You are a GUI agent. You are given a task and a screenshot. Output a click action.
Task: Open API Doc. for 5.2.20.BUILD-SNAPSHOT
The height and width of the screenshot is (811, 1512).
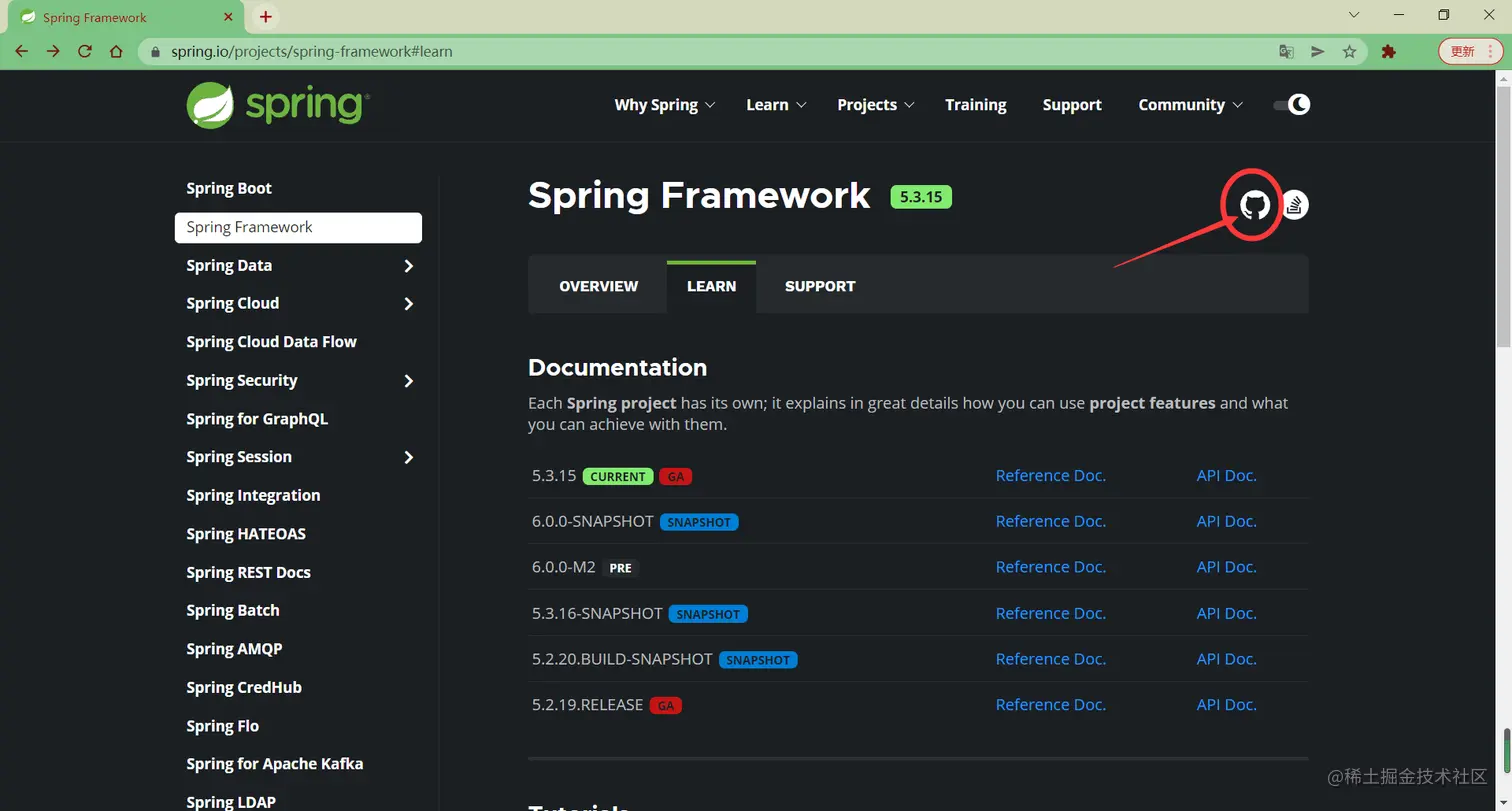point(1227,658)
